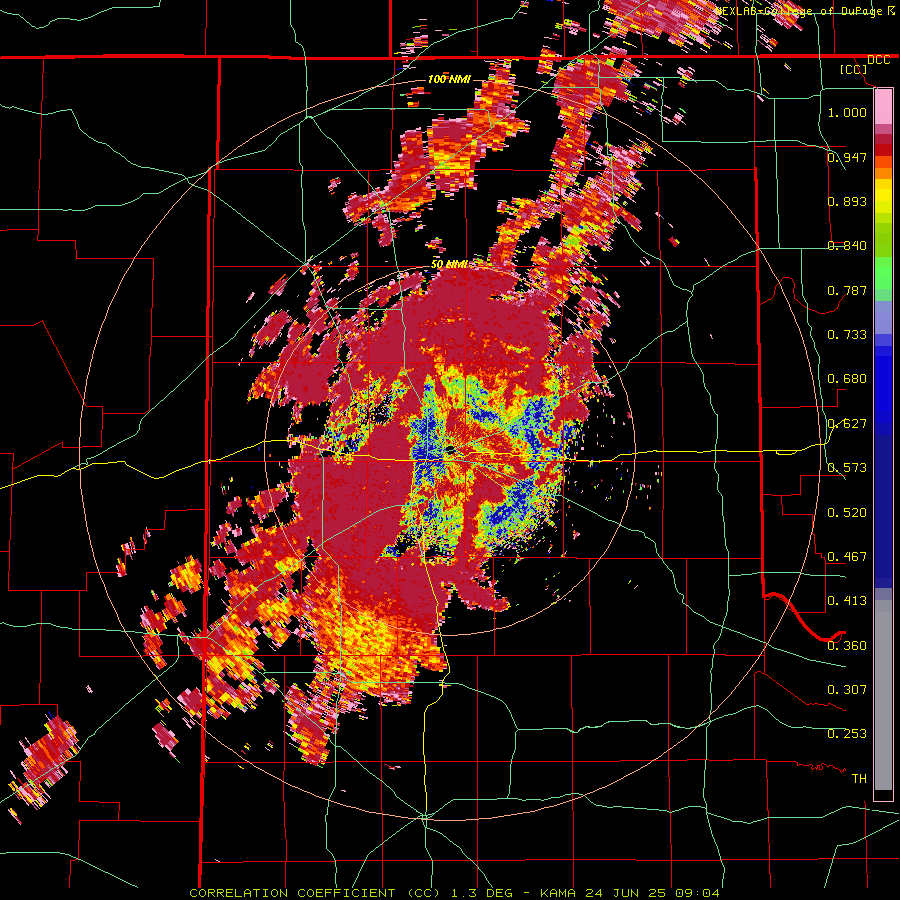Click the DCC label above the legend
This screenshot has width=900, height=900.
(879, 60)
